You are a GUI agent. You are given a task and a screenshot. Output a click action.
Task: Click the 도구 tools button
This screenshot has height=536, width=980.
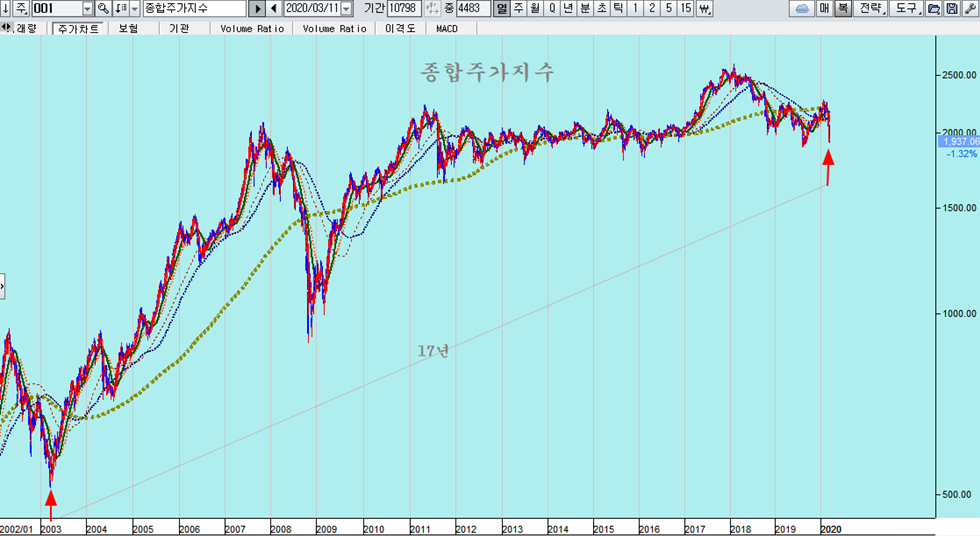908,8
